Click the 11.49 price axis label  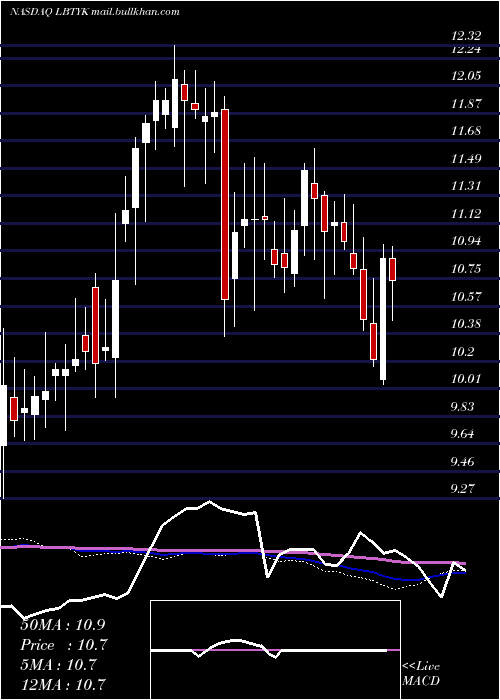[x=466, y=159]
